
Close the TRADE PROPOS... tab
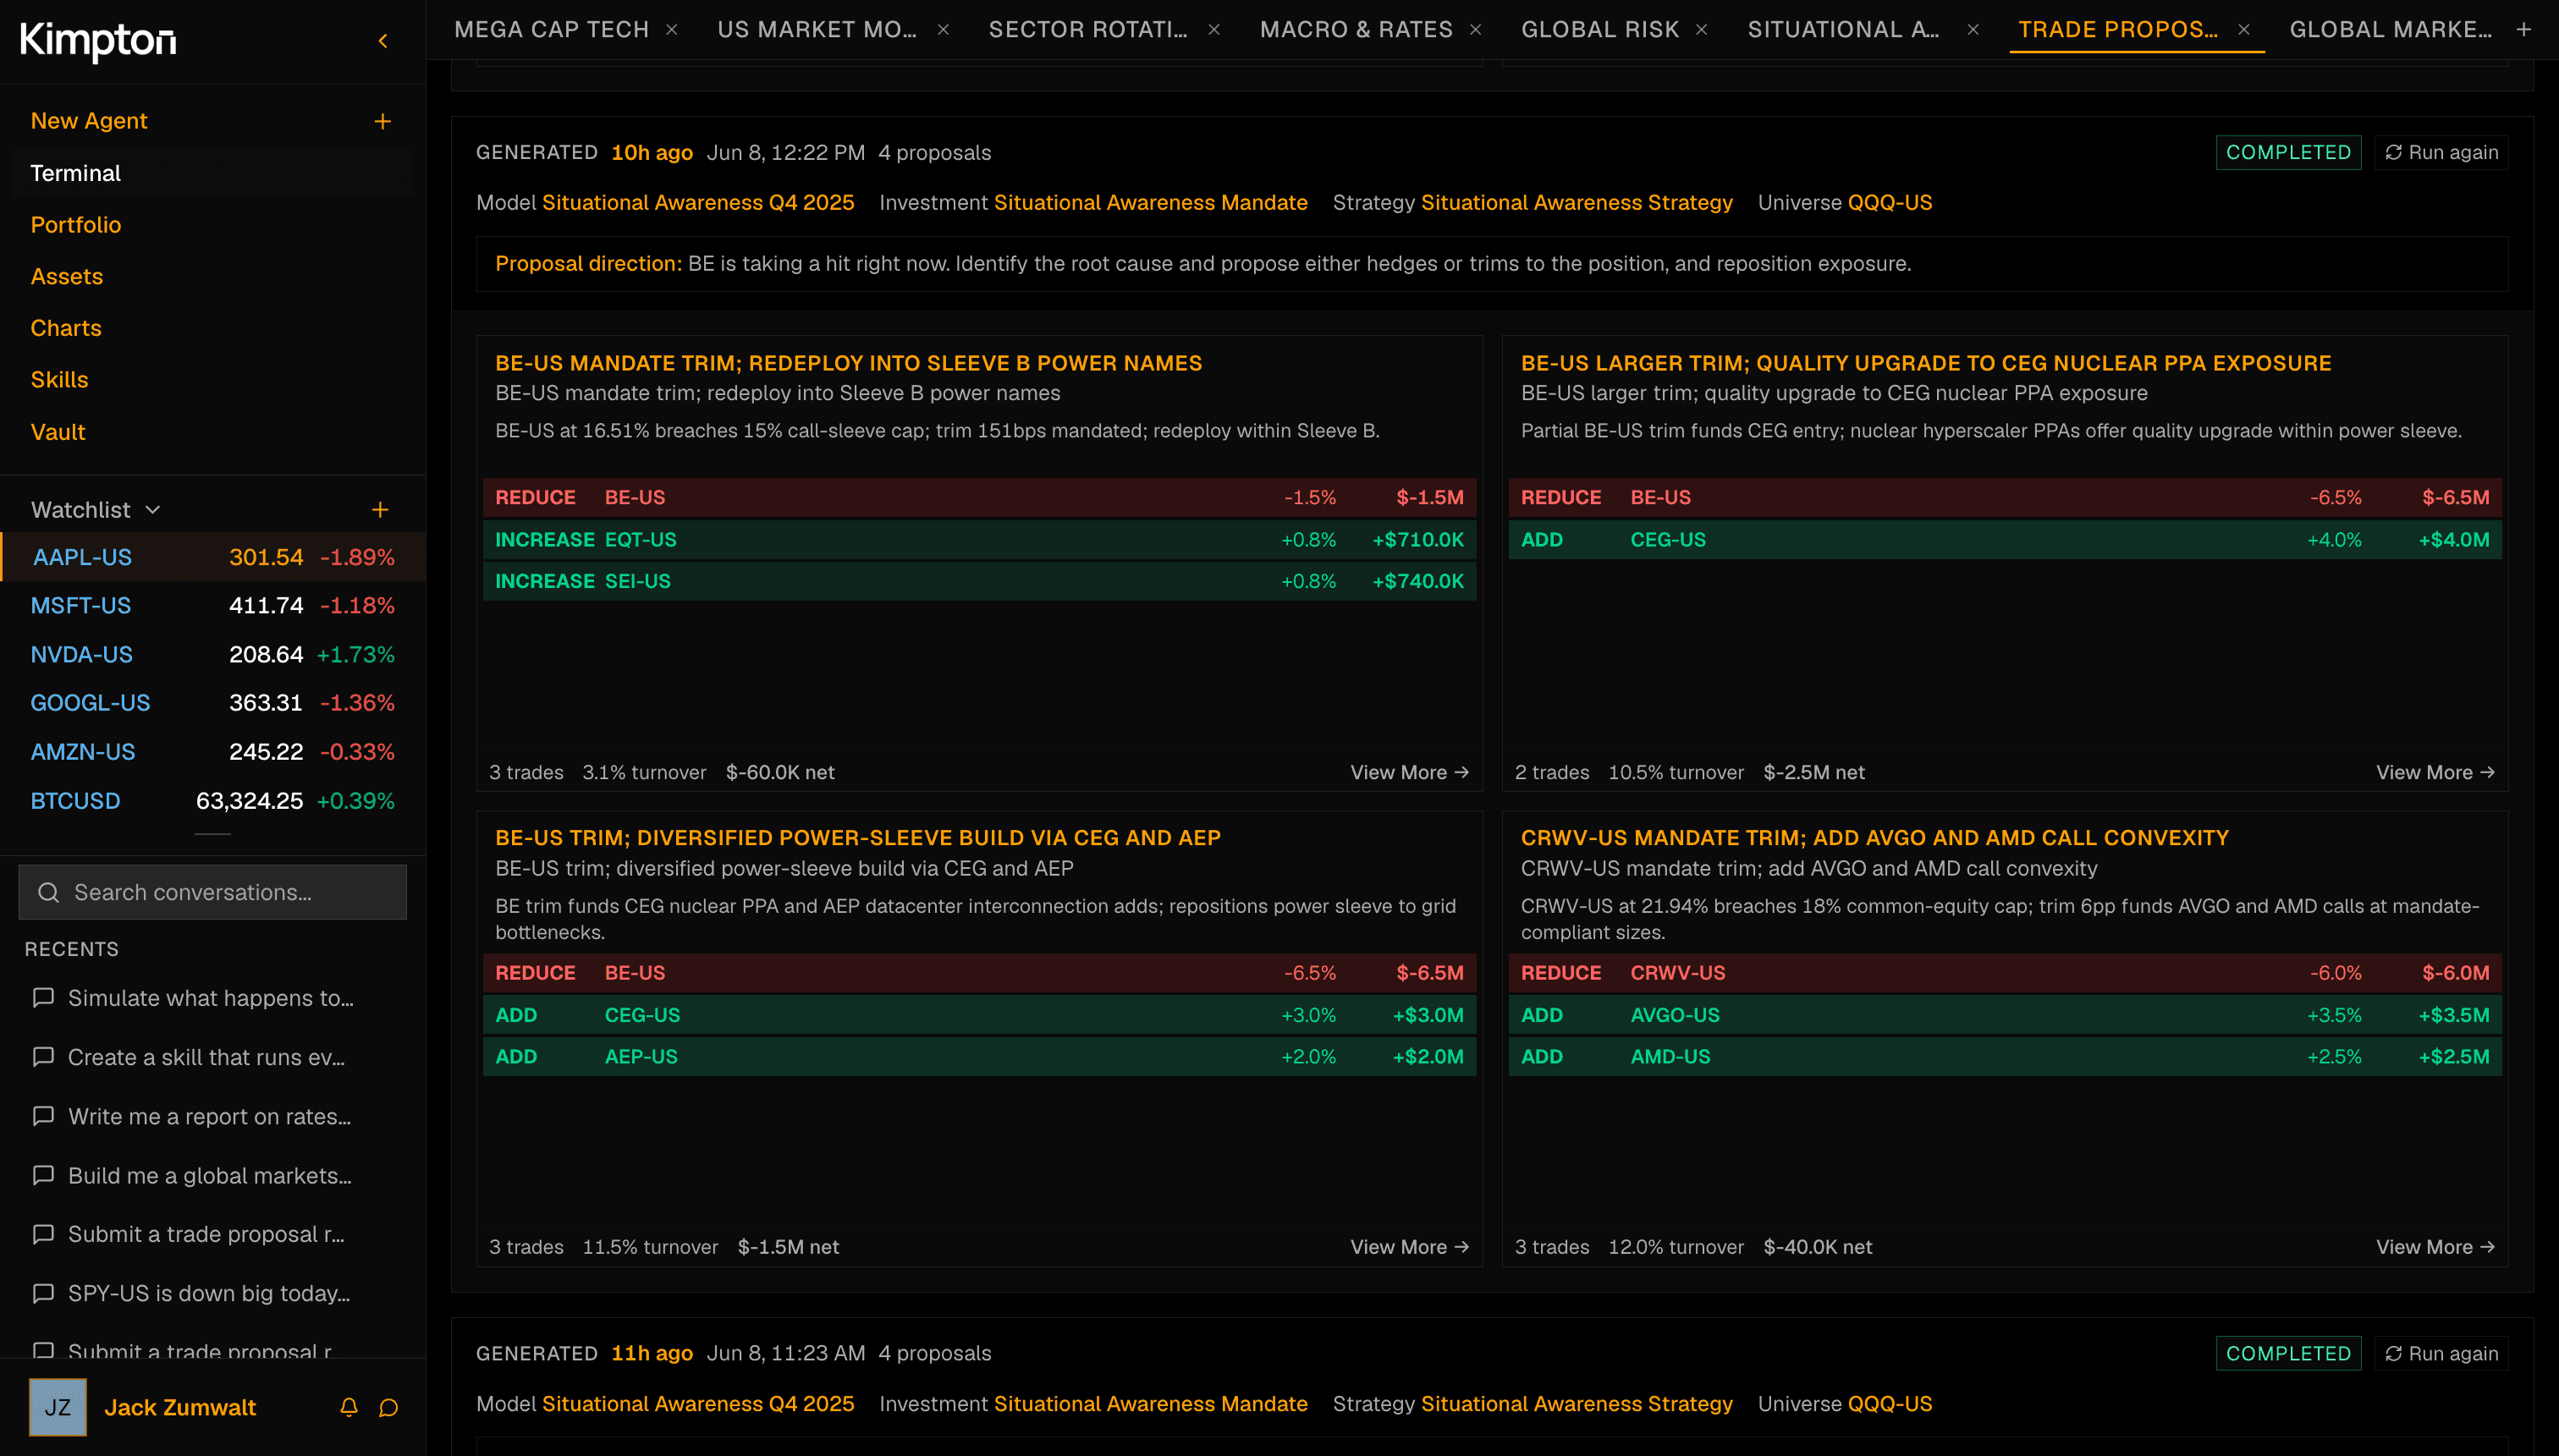(2244, 30)
